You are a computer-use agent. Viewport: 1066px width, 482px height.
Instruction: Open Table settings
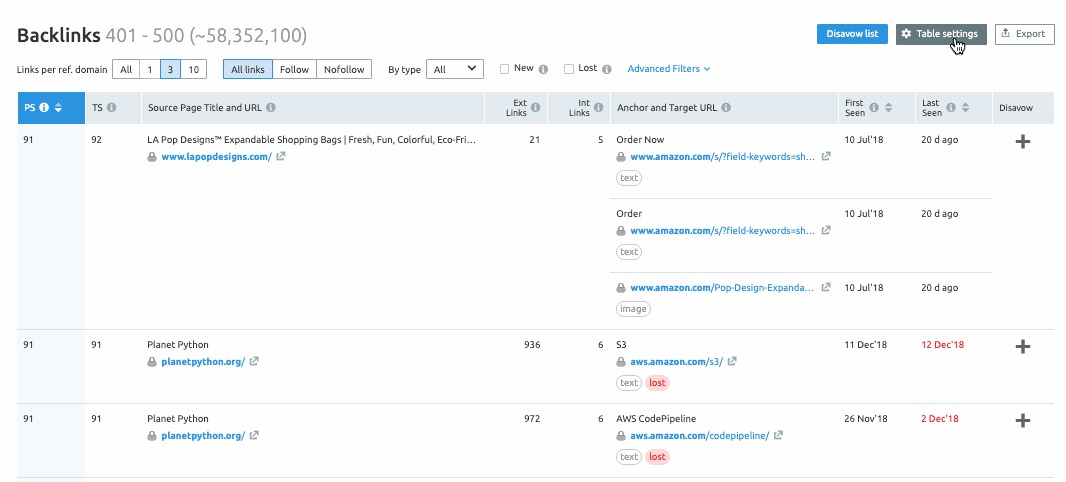[x=940, y=34]
